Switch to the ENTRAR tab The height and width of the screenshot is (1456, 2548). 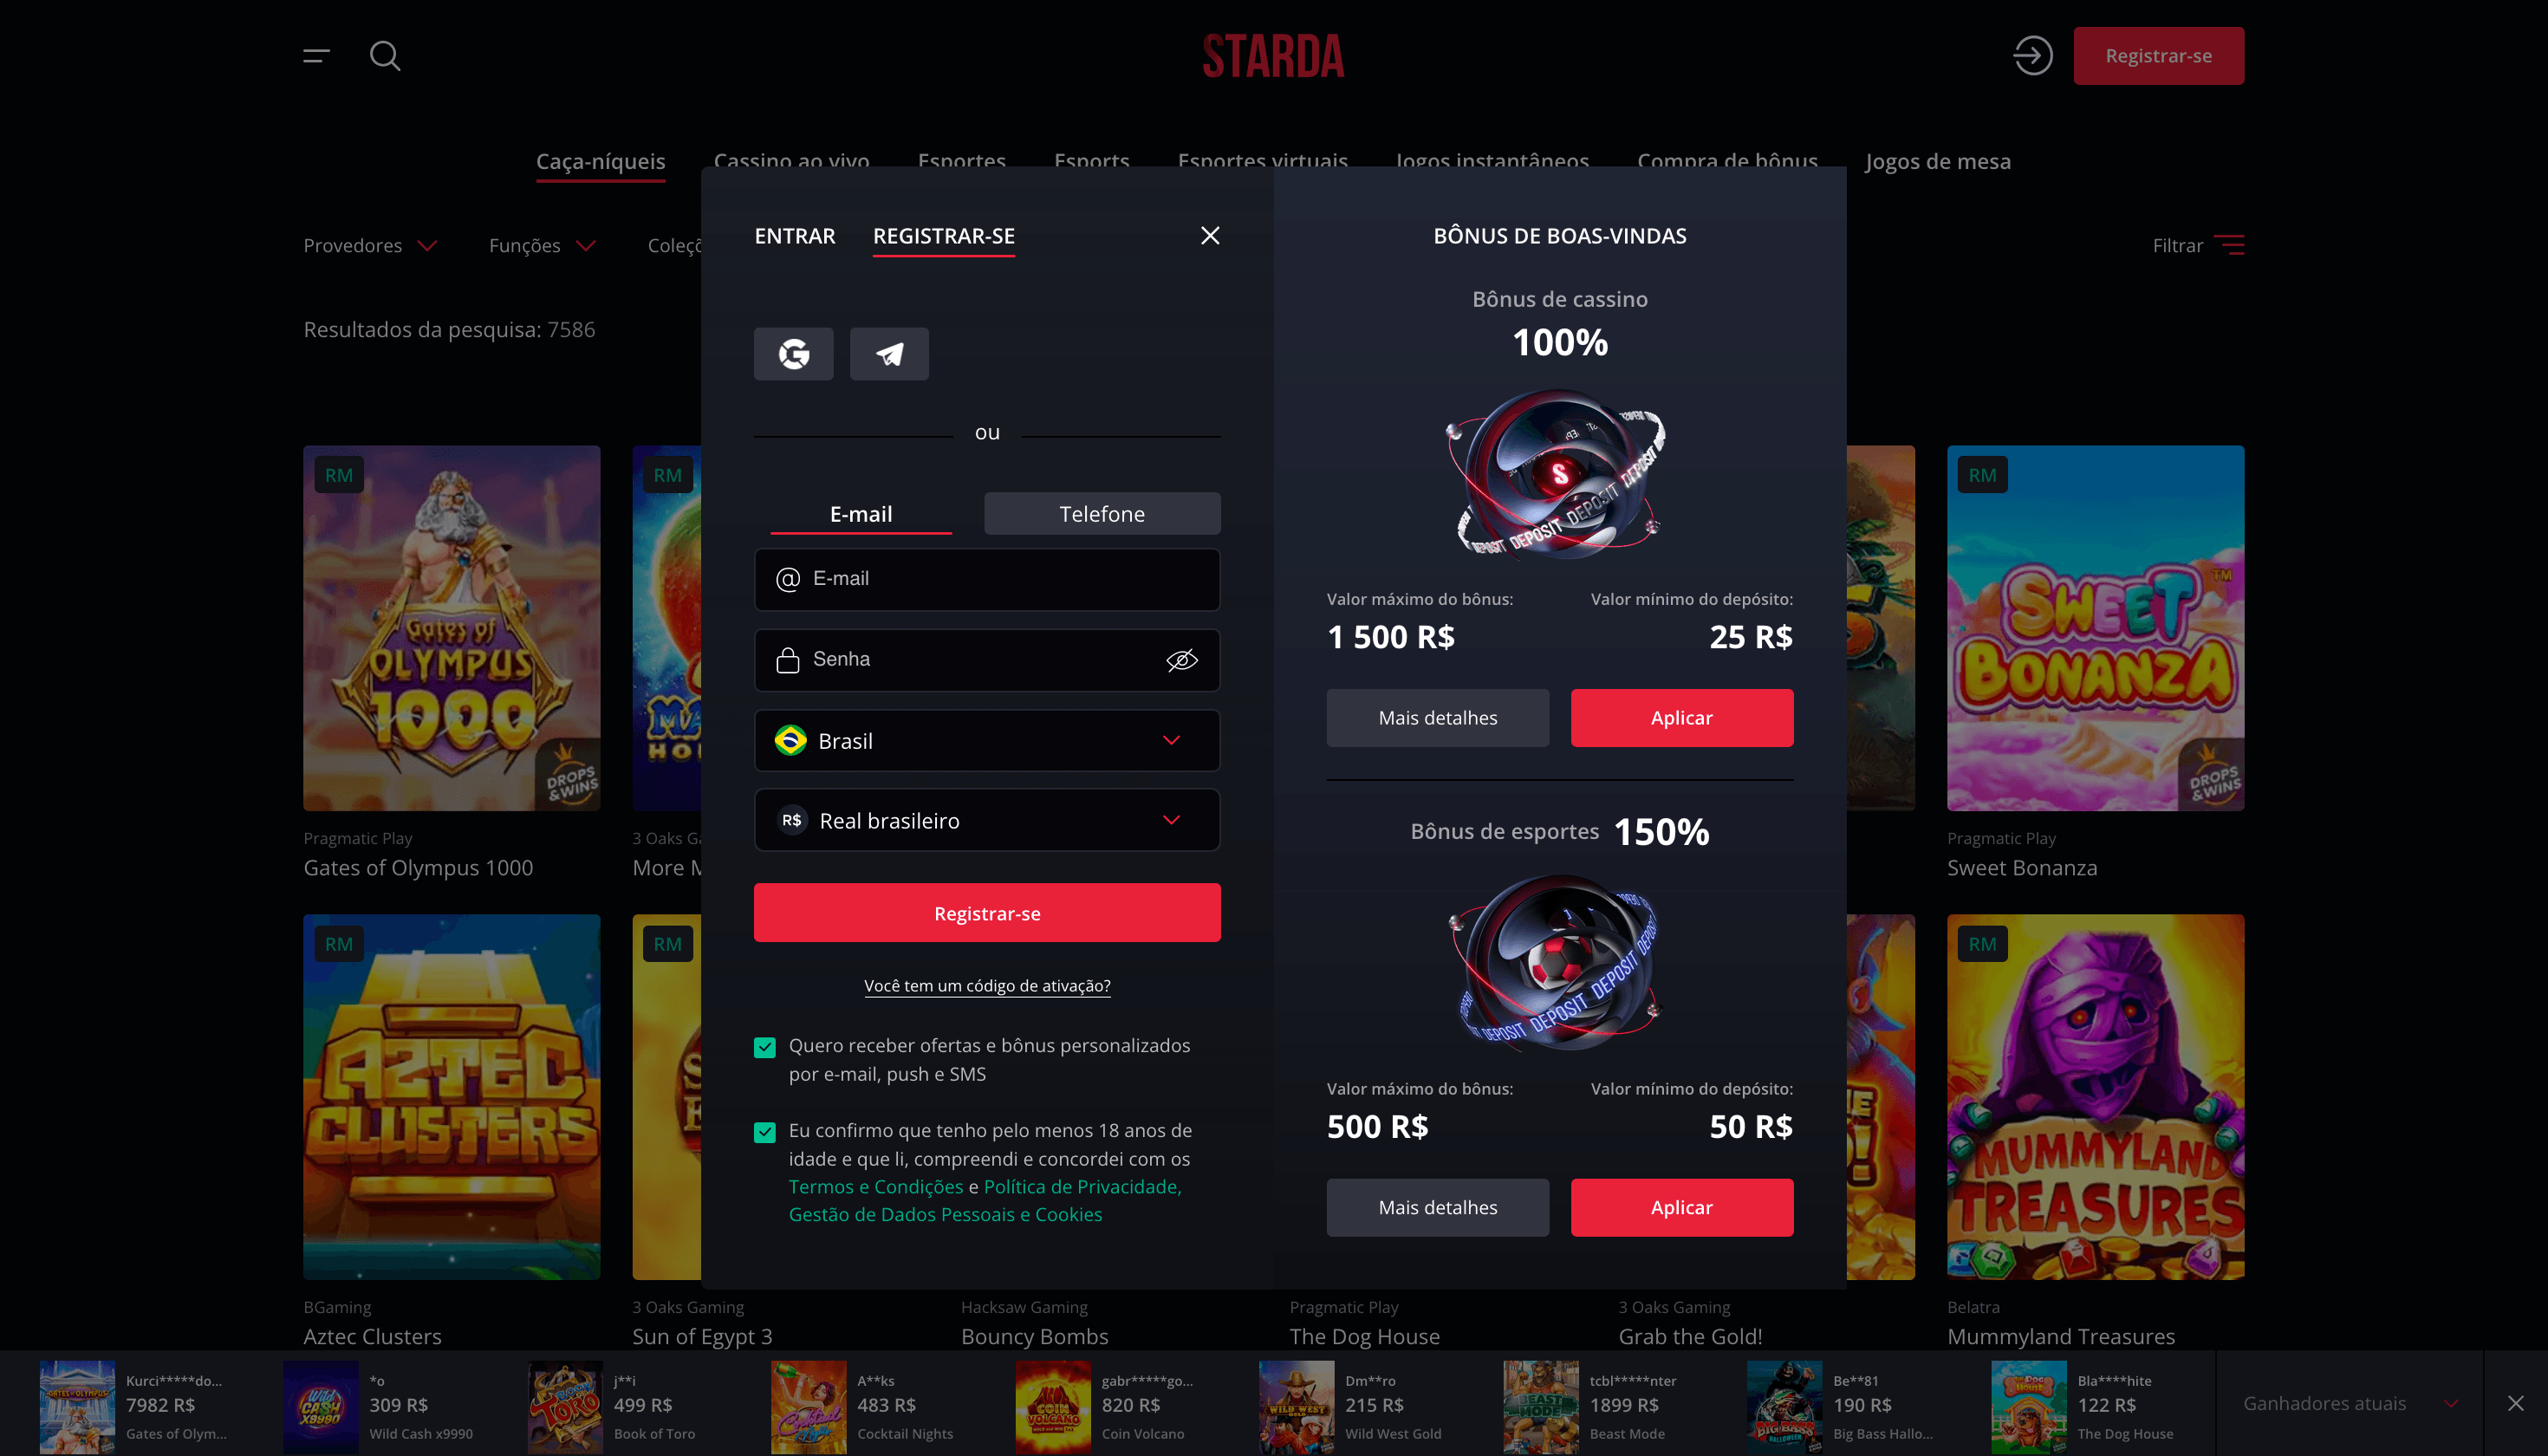point(795,236)
